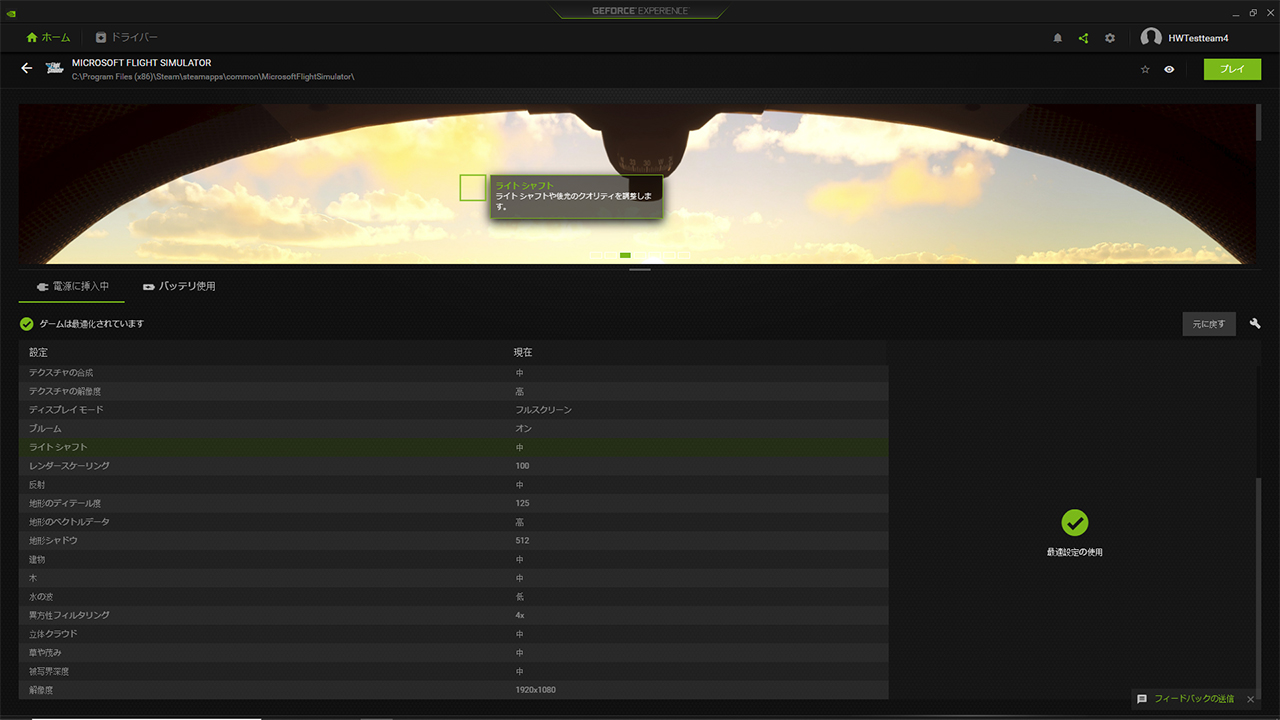Select the 地形のベクトルデータ row
Screen dimensions: 1280x720
click(453, 522)
